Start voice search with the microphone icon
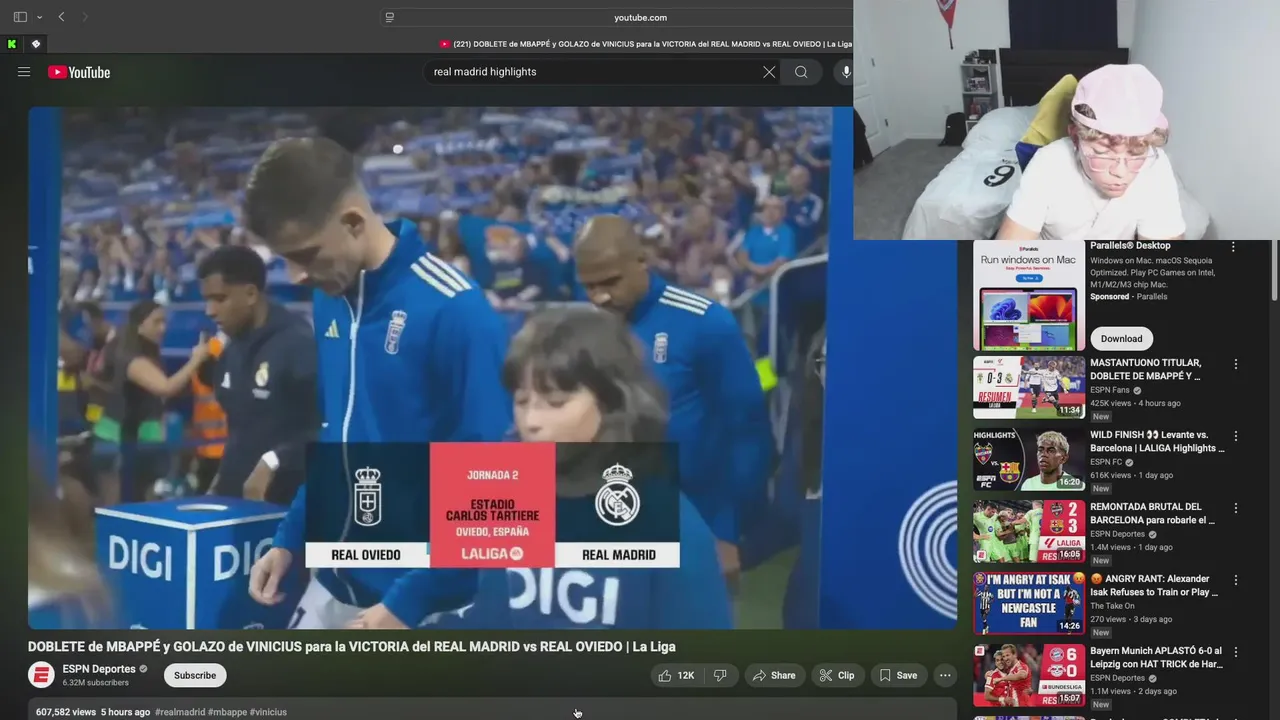 [x=846, y=72]
